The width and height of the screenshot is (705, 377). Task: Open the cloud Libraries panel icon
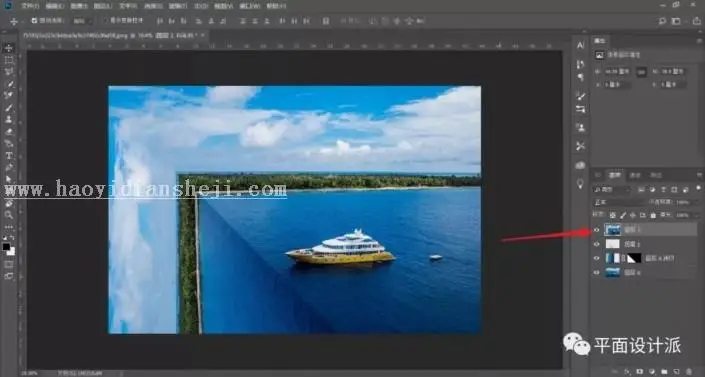(580, 165)
